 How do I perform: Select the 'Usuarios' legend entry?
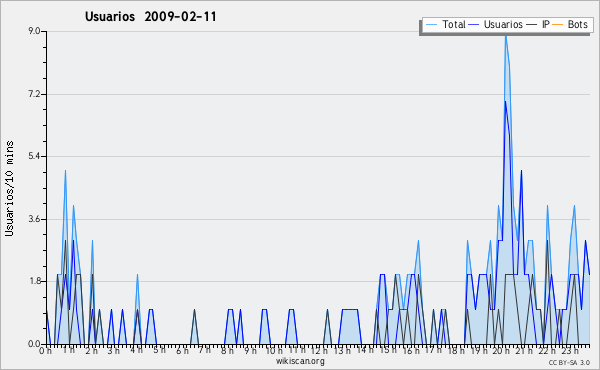click(495, 24)
